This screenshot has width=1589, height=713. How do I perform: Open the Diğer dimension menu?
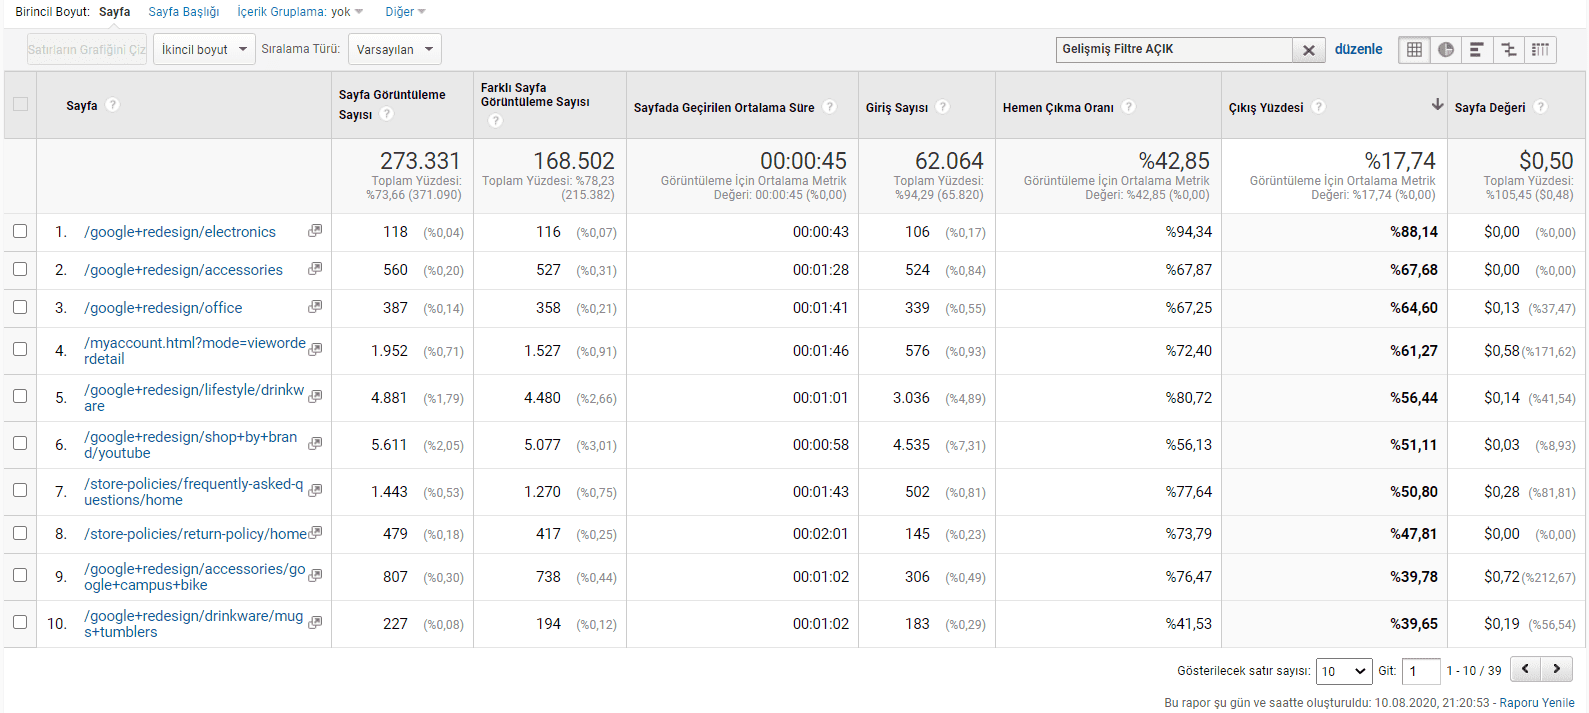(x=405, y=12)
